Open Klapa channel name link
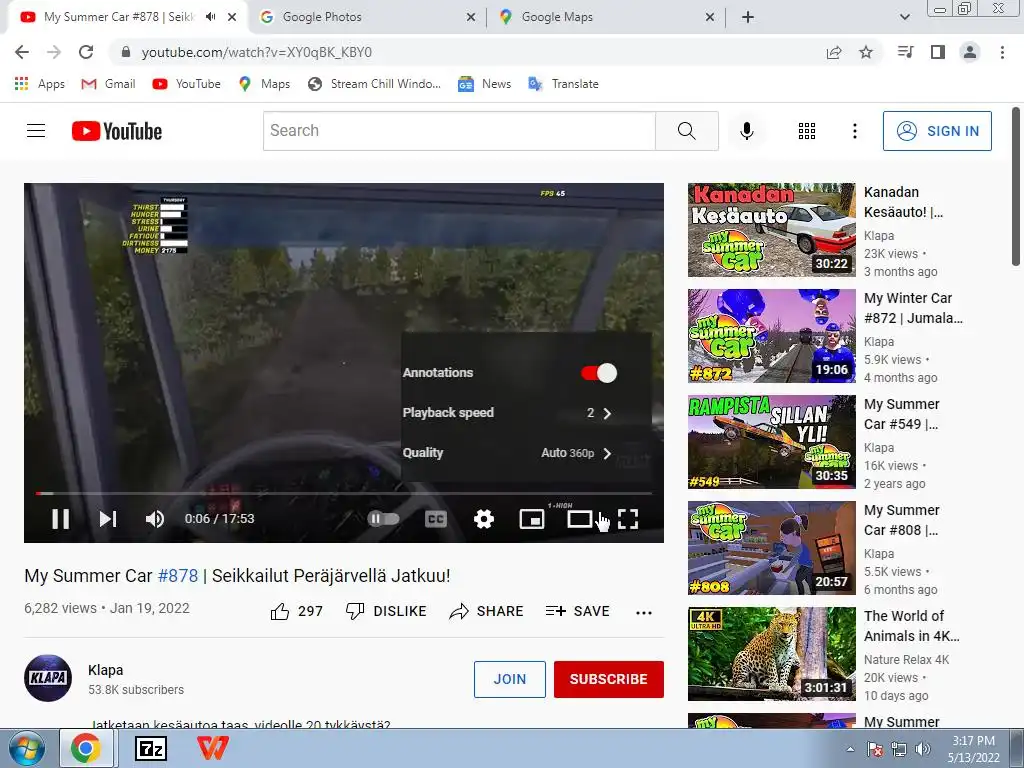 point(106,670)
